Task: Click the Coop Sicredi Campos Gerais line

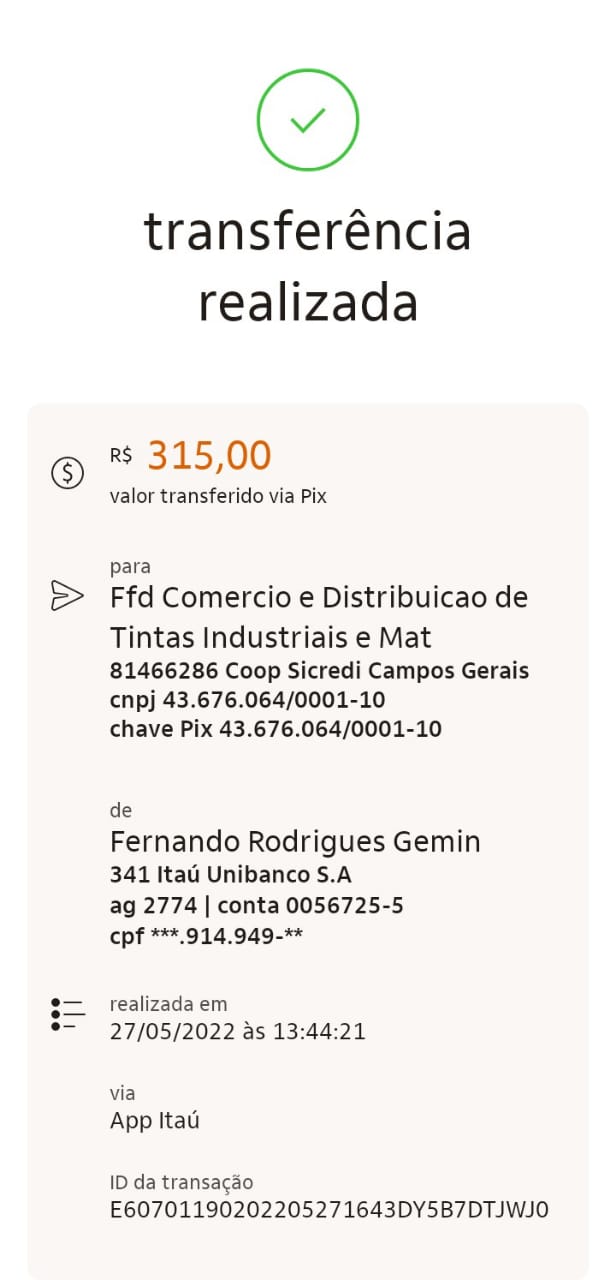Action: pos(319,670)
